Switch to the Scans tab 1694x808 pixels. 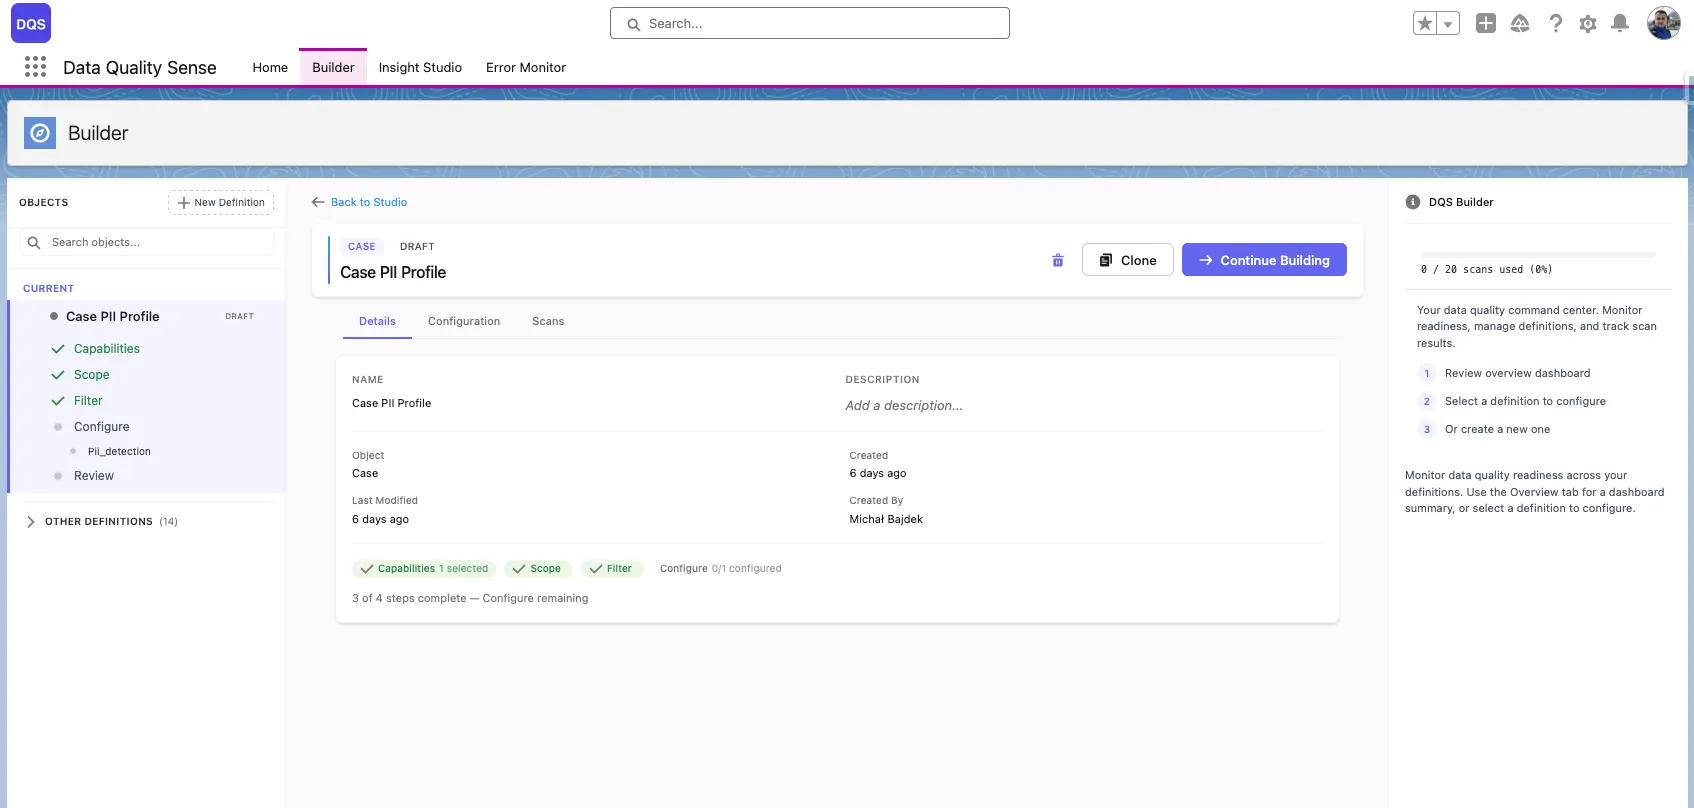click(x=548, y=321)
